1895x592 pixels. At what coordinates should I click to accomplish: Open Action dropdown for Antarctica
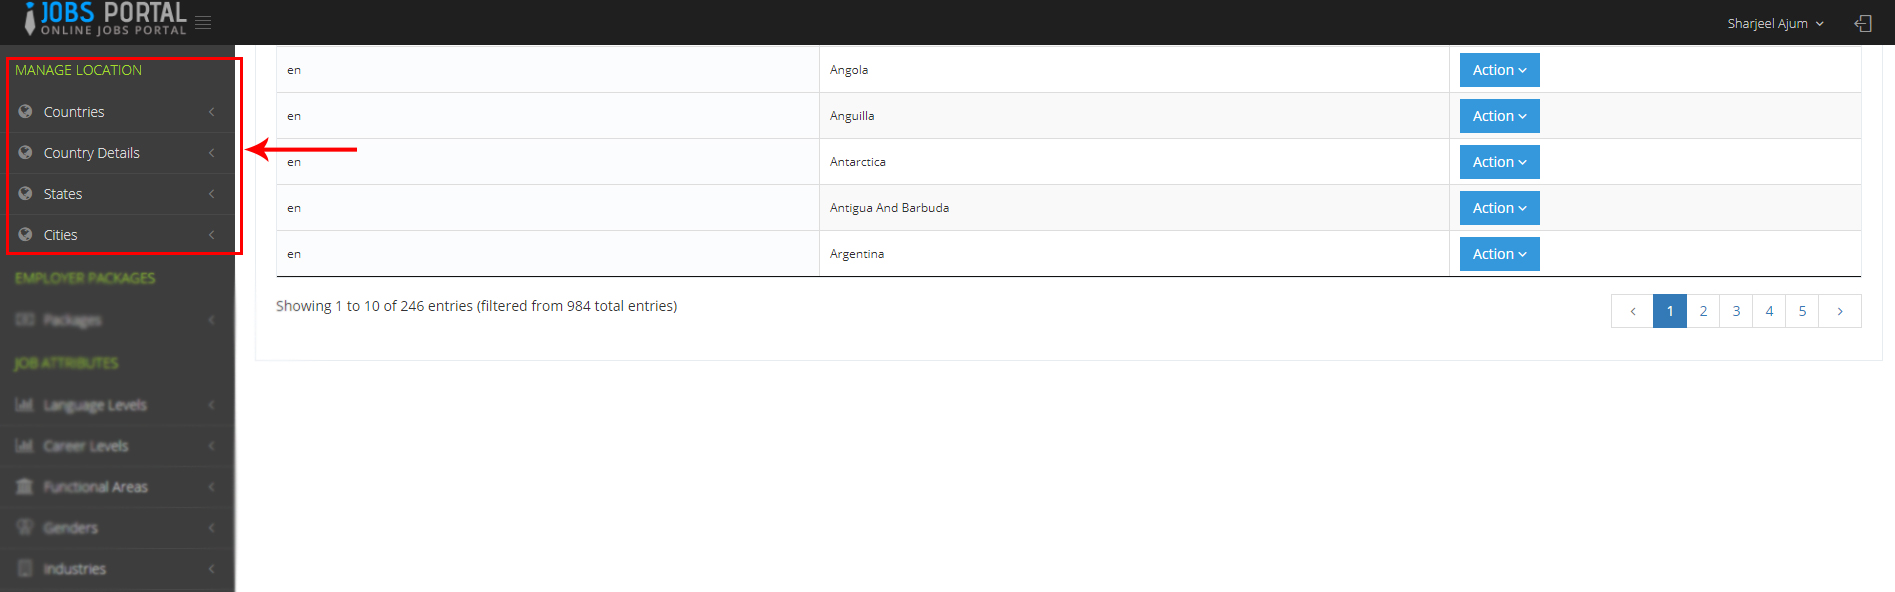tap(1498, 162)
